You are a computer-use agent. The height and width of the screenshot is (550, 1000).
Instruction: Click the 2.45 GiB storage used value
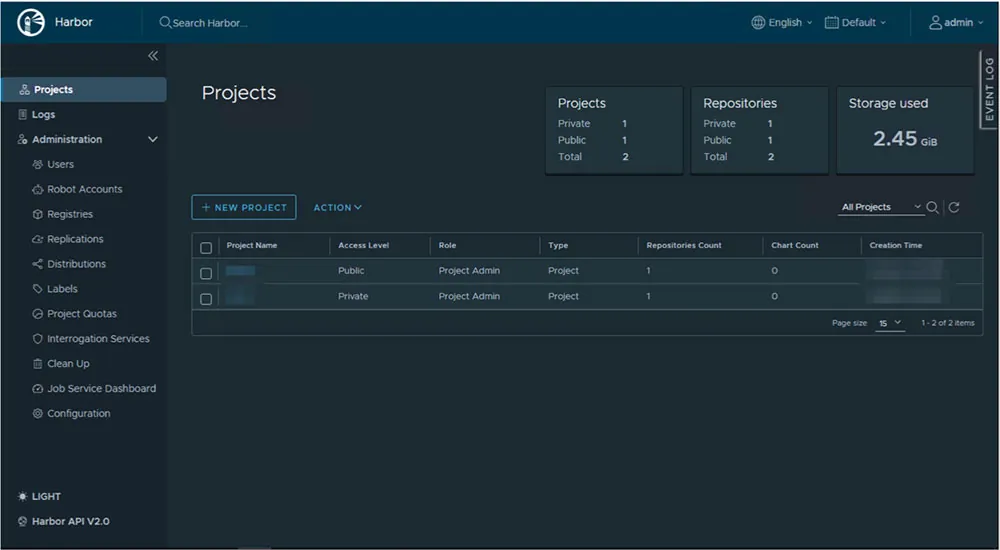pyautogui.click(x=905, y=138)
